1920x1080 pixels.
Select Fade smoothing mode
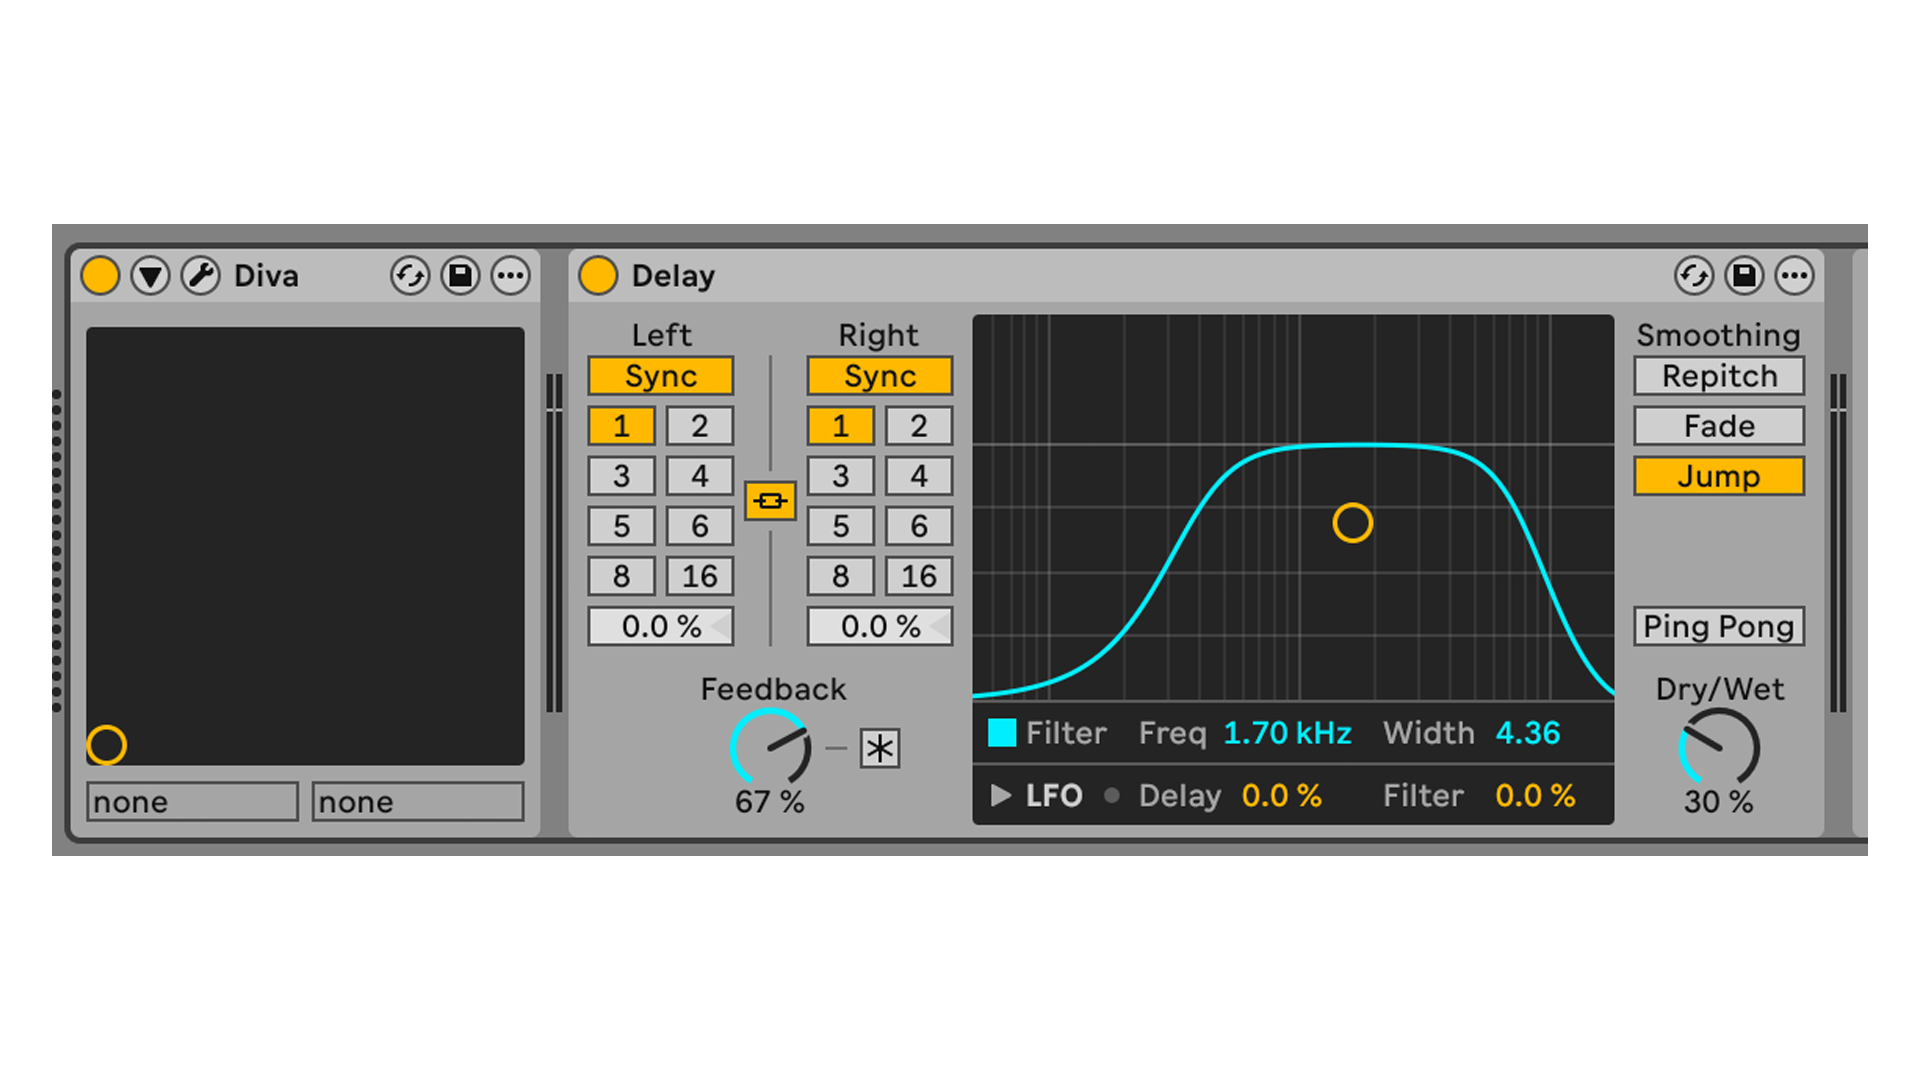(x=1719, y=426)
